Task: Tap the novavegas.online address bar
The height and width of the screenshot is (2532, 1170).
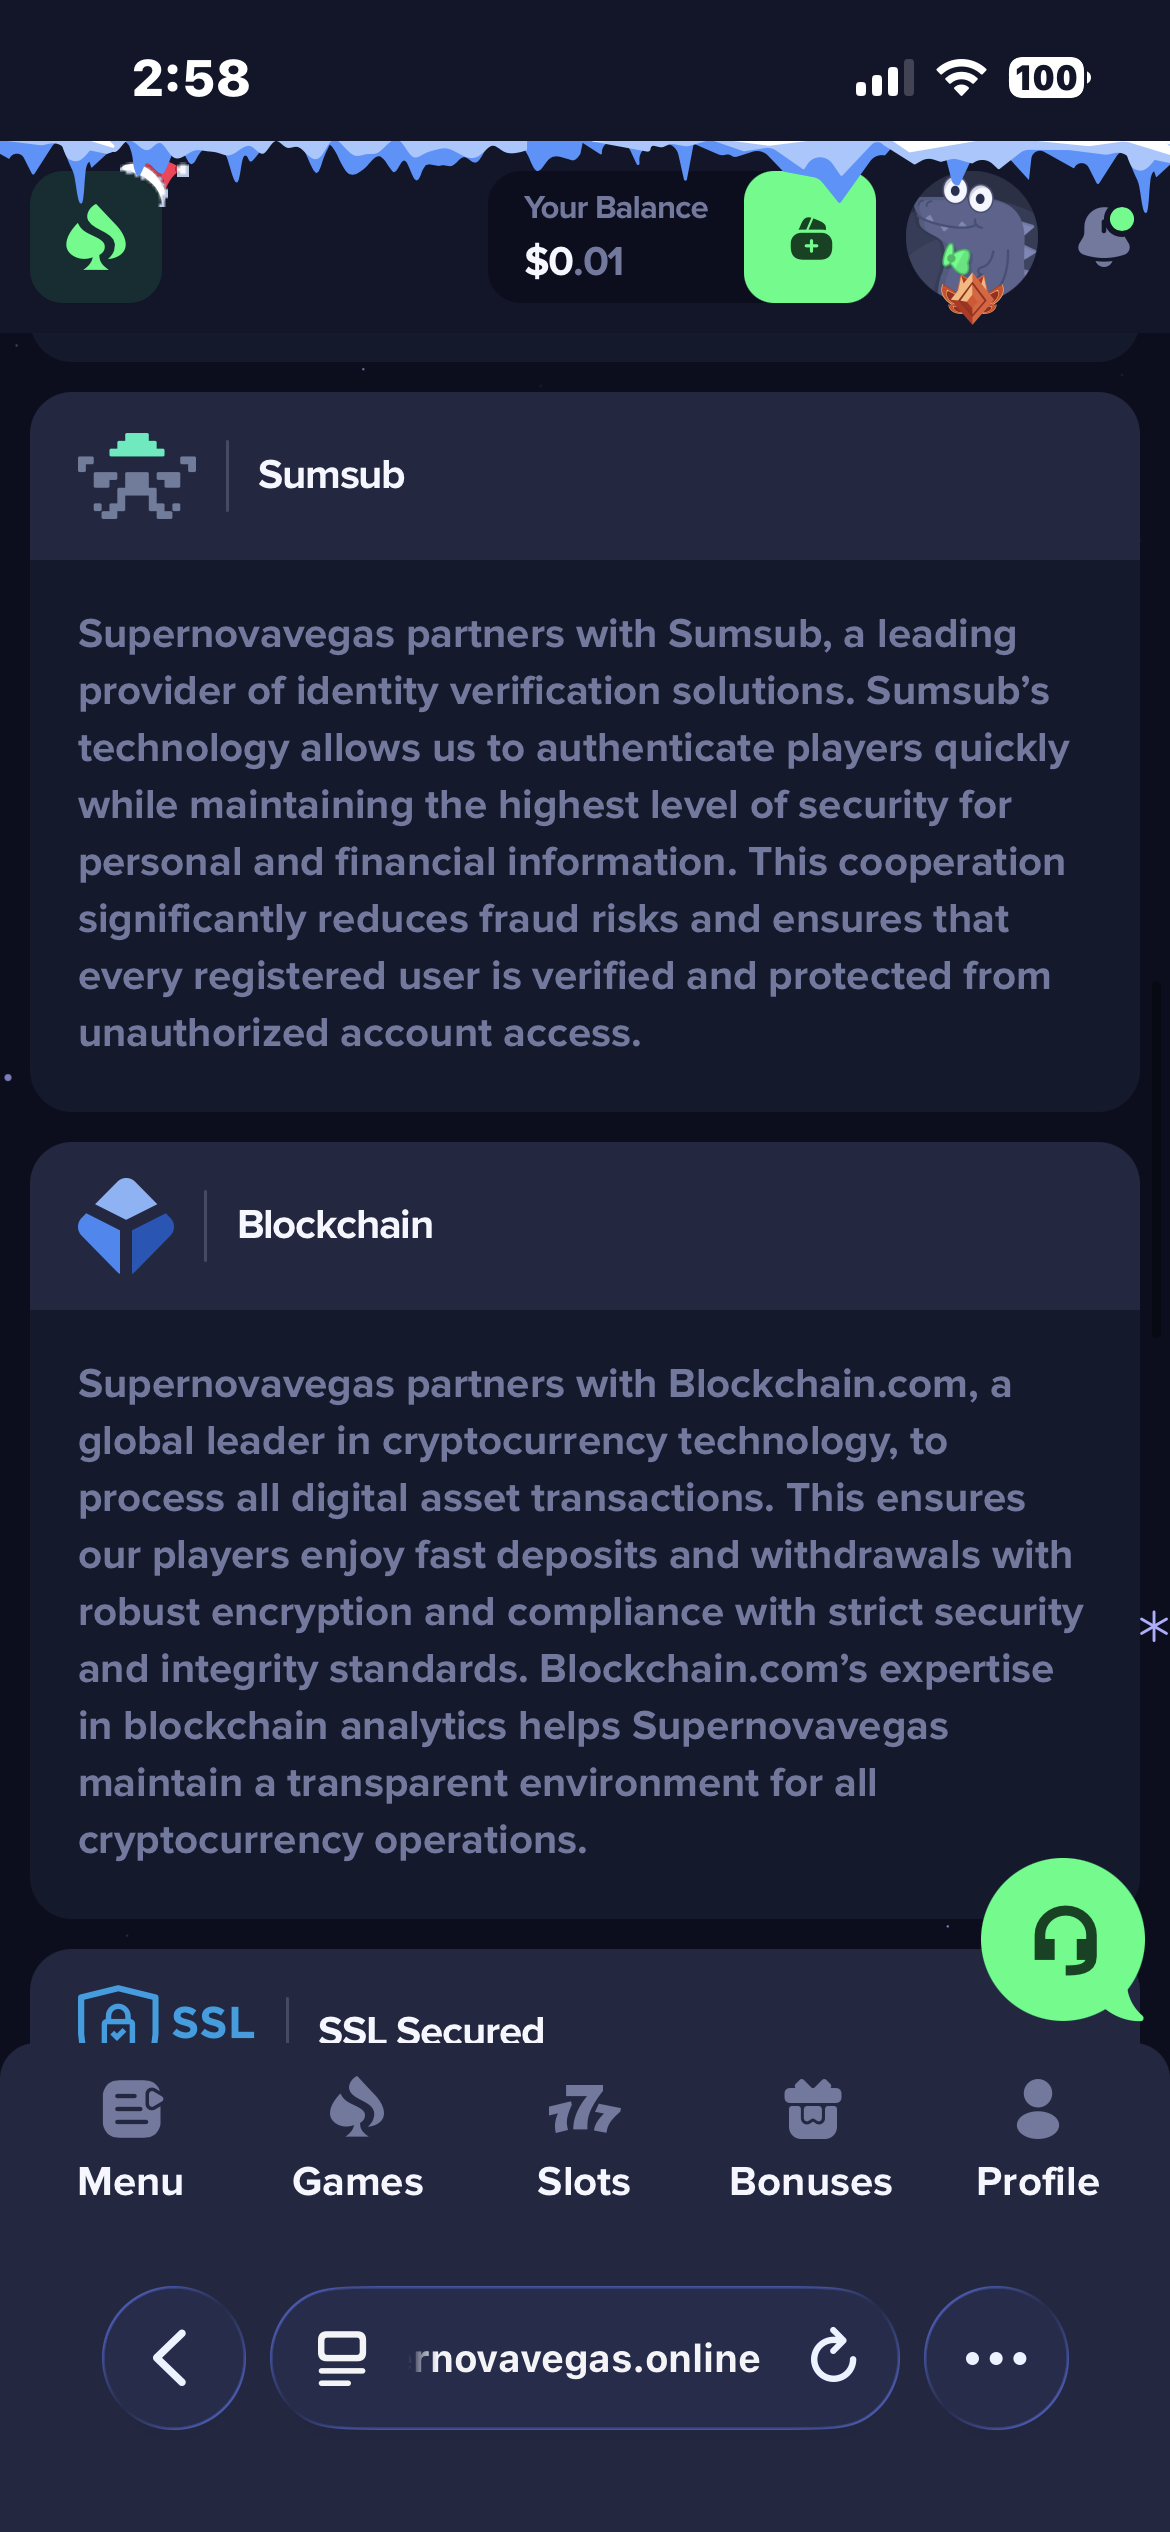Action: [x=588, y=2358]
